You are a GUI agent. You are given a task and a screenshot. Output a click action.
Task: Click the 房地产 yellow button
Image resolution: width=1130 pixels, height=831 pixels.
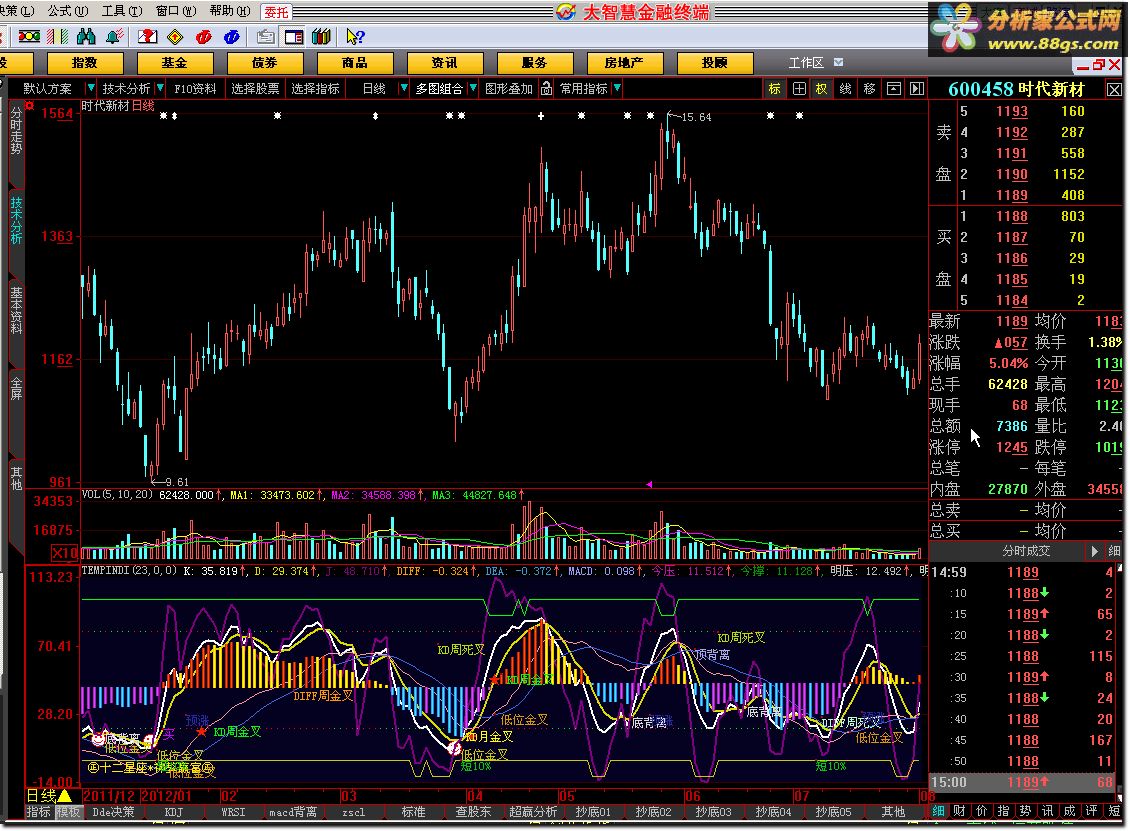tap(624, 63)
